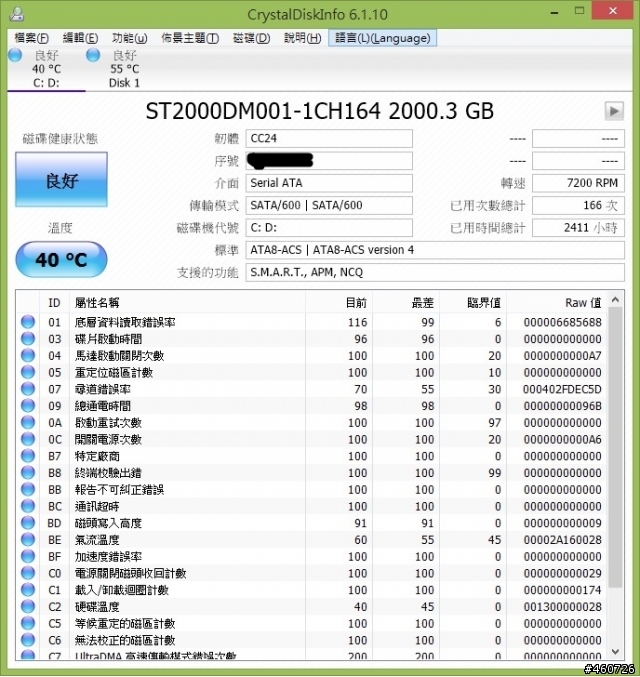The image size is (640, 677).
Task: Click status orb for attribute C2 row
Action: coord(28,607)
